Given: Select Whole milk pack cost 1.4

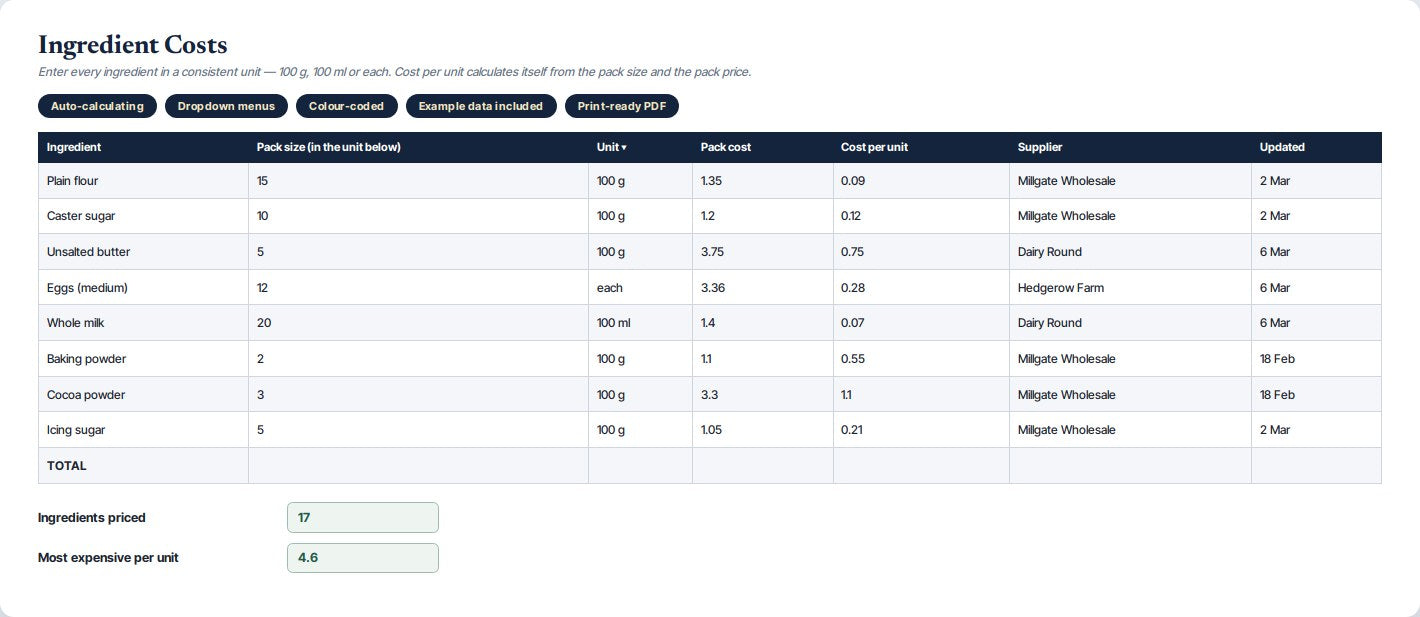Looking at the screenshot, I should pyautogui.click(x=762, y=323).
